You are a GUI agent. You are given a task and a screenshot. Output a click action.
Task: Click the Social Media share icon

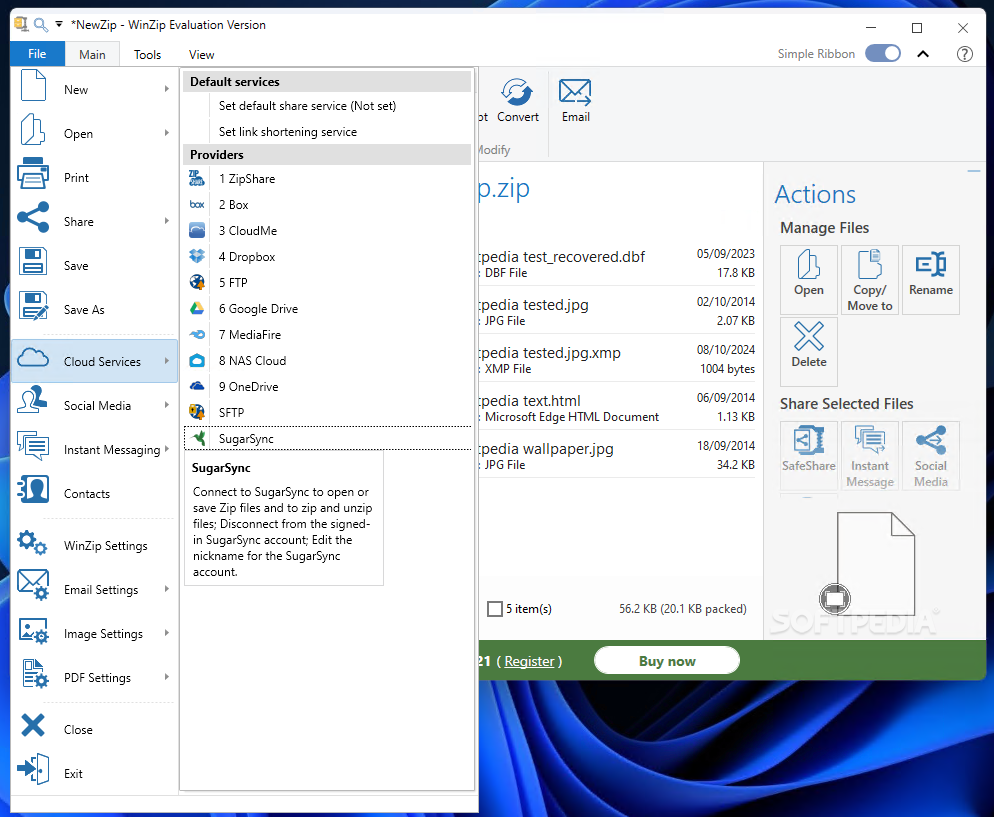point(931,440)
